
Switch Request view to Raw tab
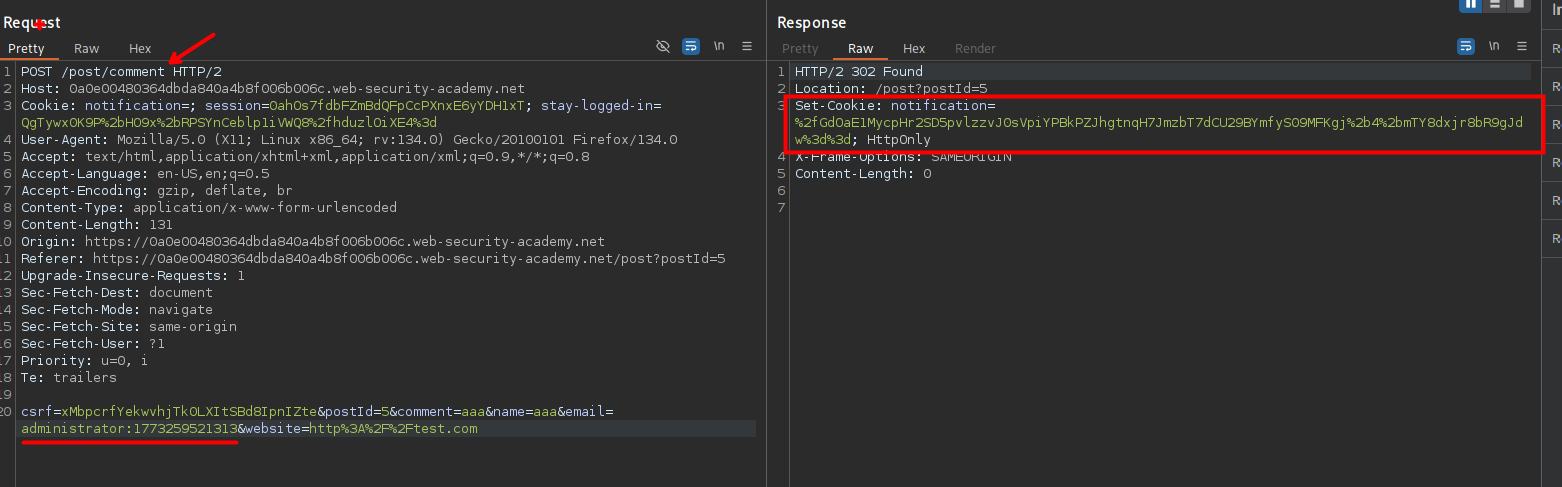coord(87,48)
